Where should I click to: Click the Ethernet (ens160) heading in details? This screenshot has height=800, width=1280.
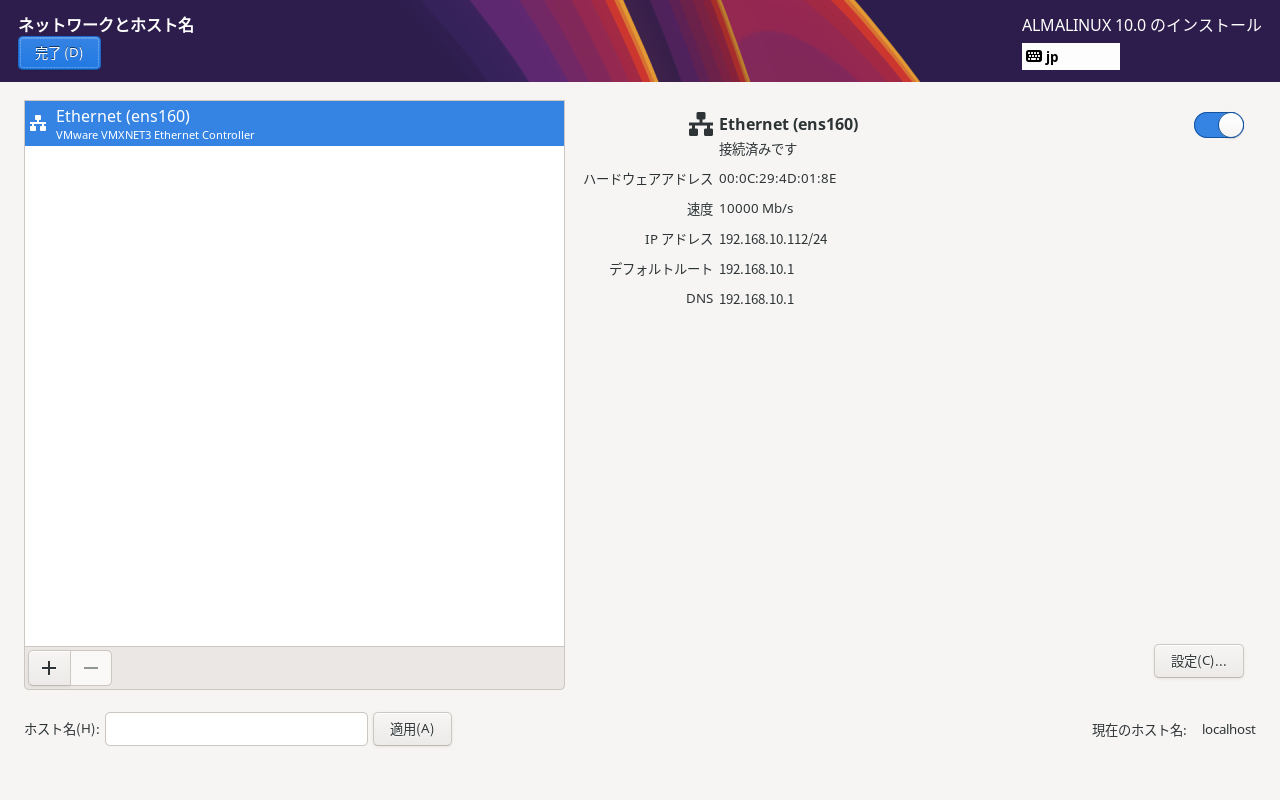pos(788,124)
